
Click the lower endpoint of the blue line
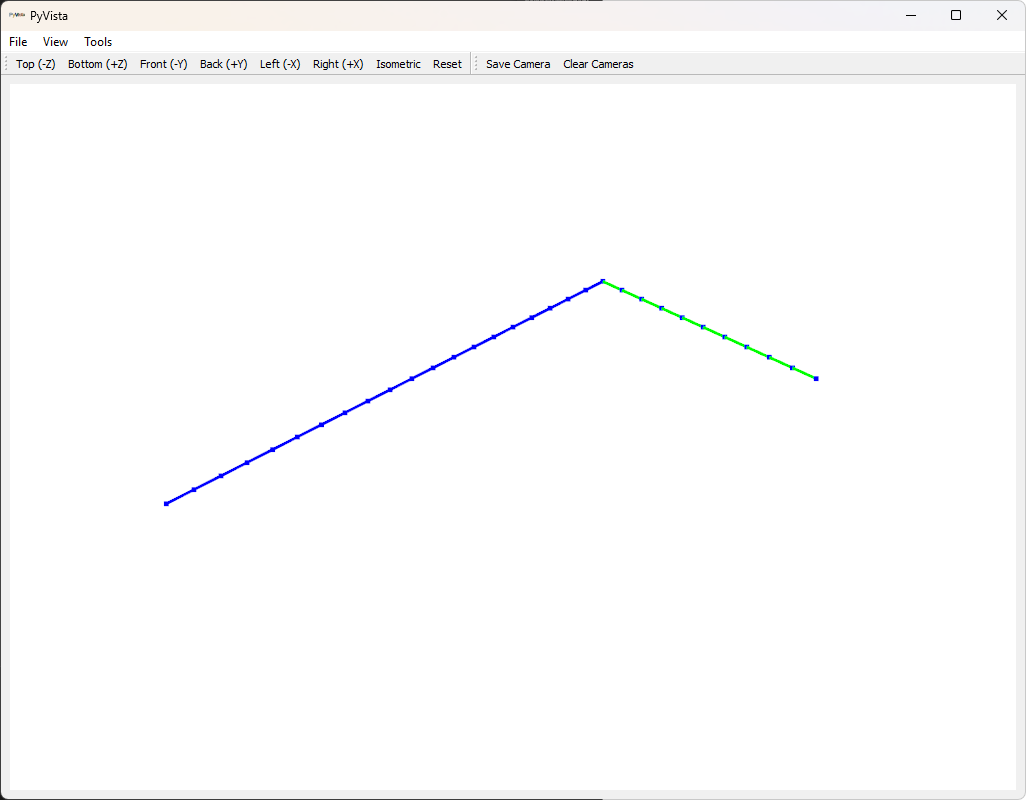166,503
